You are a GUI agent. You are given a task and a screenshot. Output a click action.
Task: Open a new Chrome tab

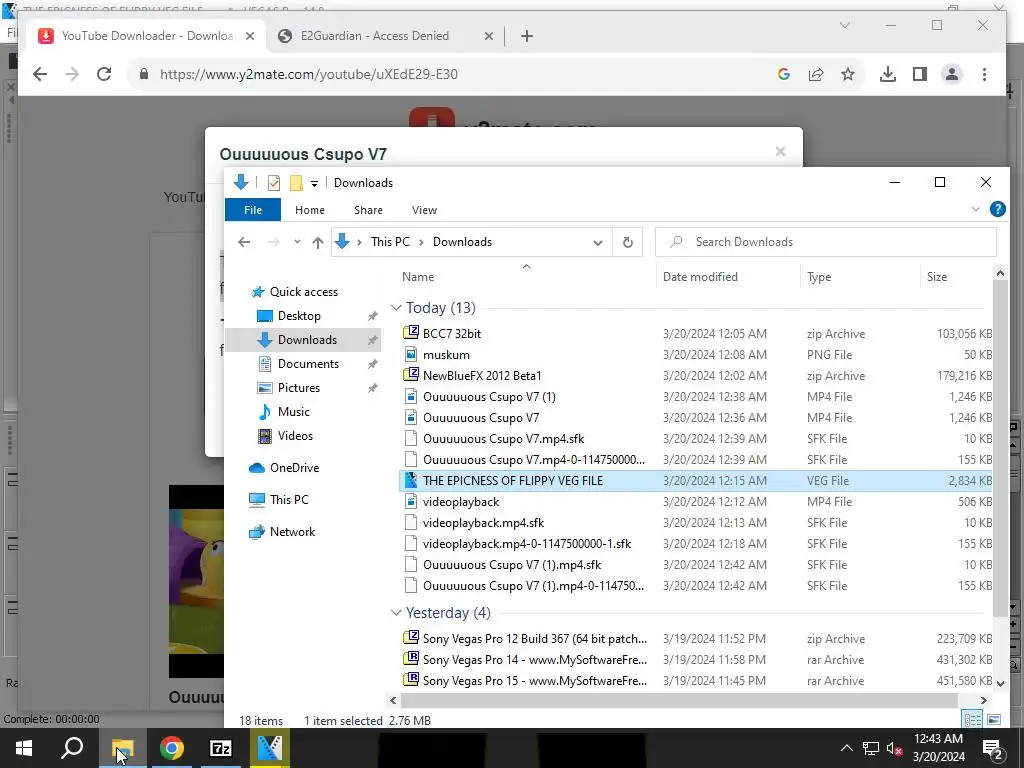[x=527, y=36]
